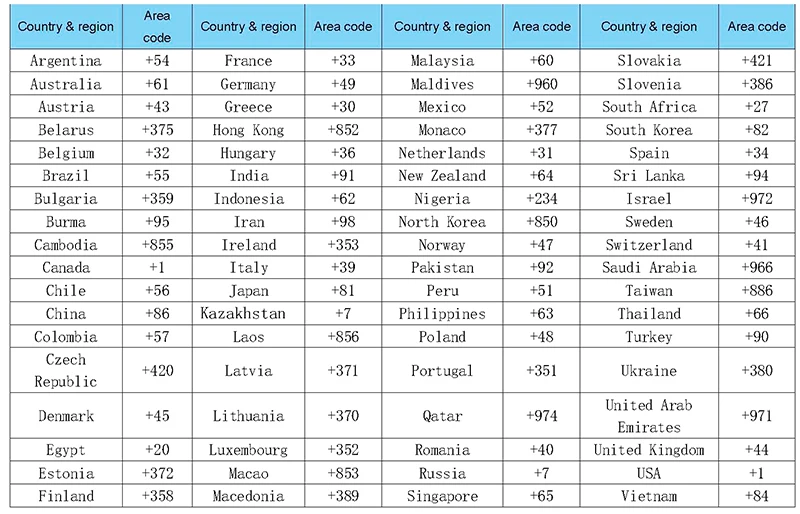Click the +358 Finland code cell
800x514 pixels.
pos(157,496)
